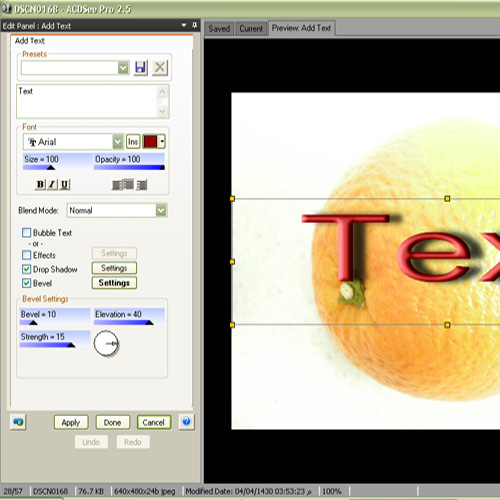500x500 pixels.
Task: Click the Ins insert special character button
Action: pyautogui.click(x=133, y=142)
